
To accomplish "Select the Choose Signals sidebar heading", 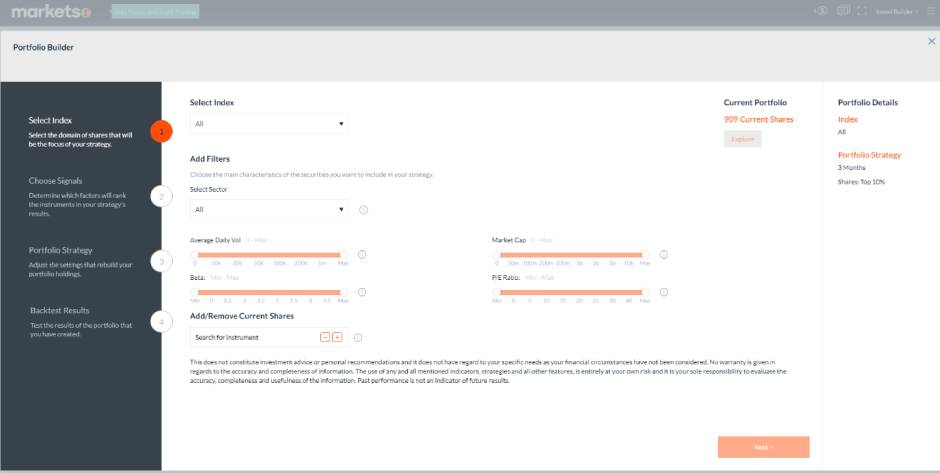I will [x=55, y=180].
